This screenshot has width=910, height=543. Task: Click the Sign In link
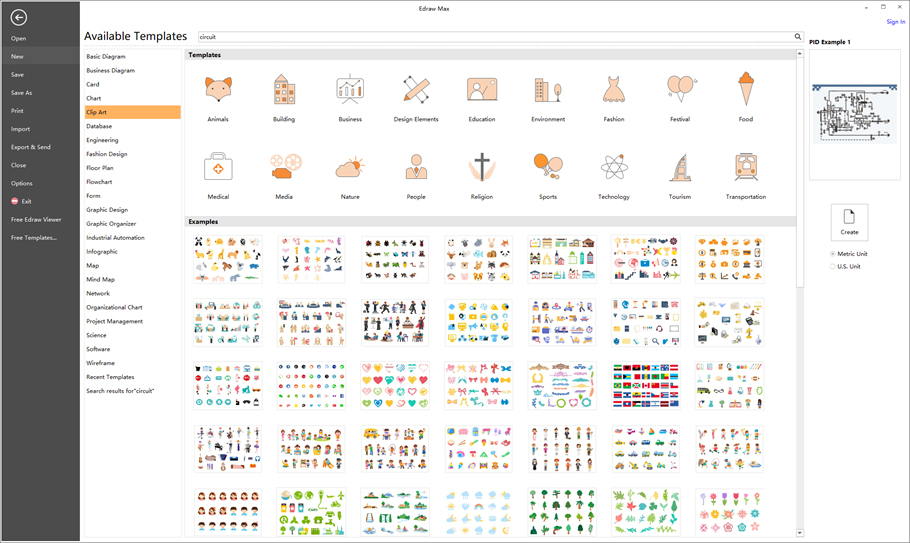click(895, 21)
